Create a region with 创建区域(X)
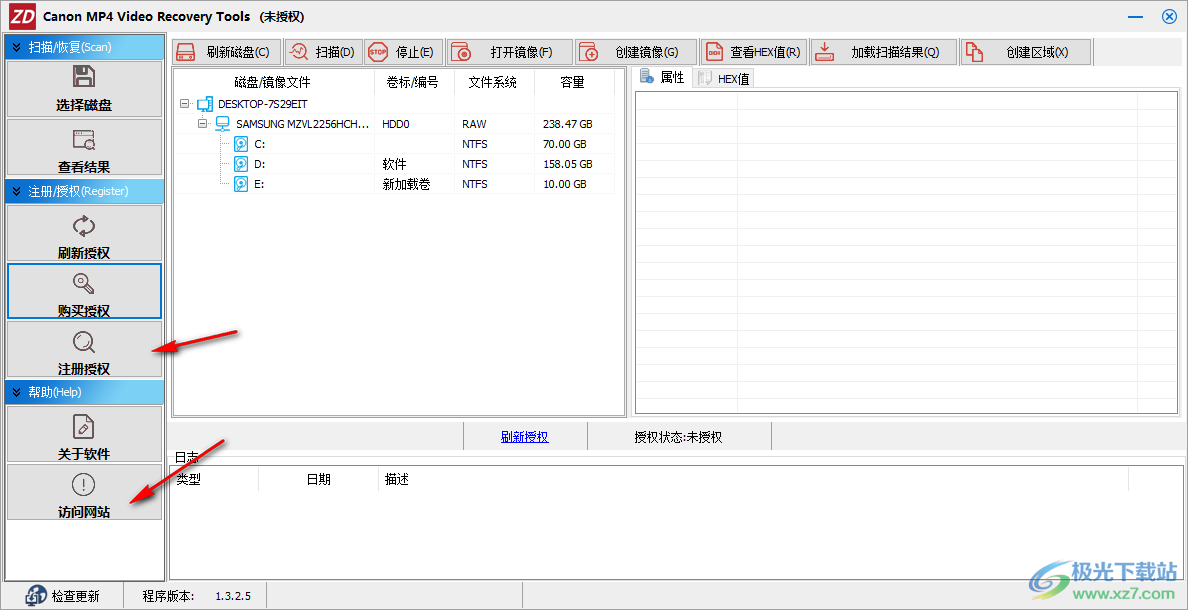The width and height of the screenshot is (1188, 610). coord(1026,52)
